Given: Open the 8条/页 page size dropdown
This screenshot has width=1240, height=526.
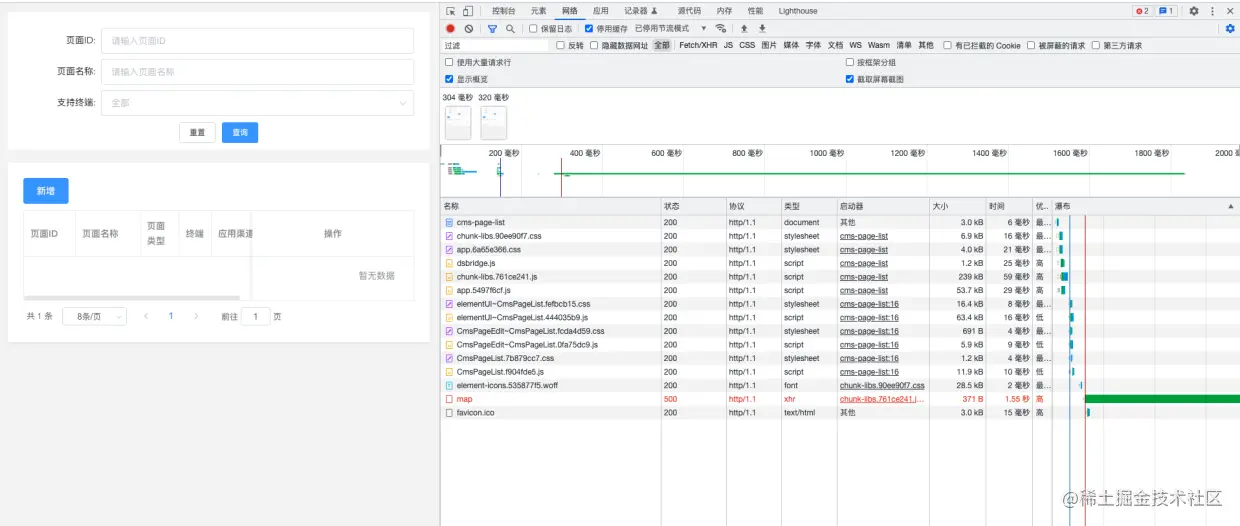Looking at the screenshot, I should tap(94, 316).
